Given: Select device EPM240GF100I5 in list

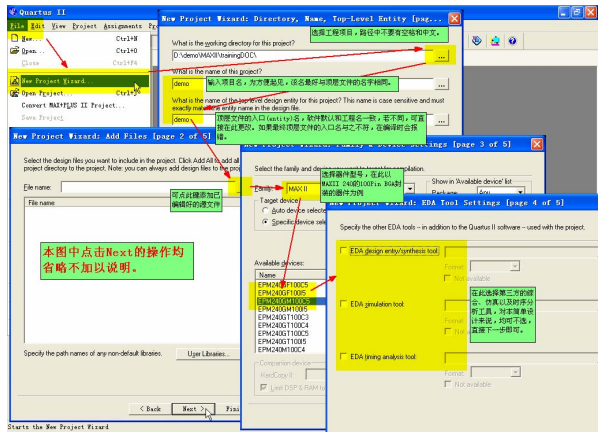Looking at the screenshot, I should (x=282, y=293).
